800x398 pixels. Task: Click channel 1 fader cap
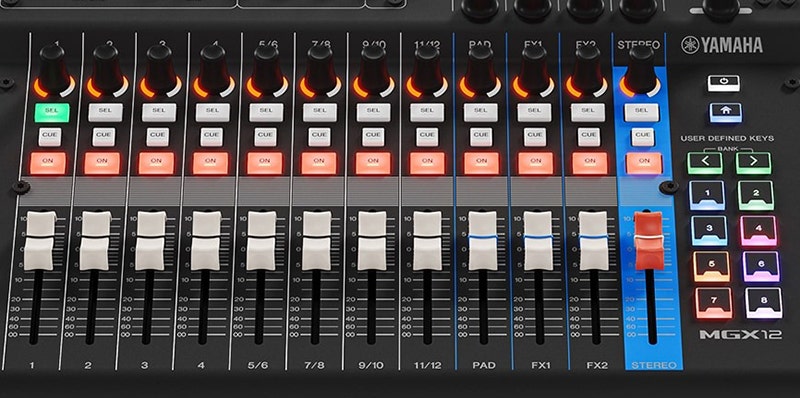pos(40,241)
